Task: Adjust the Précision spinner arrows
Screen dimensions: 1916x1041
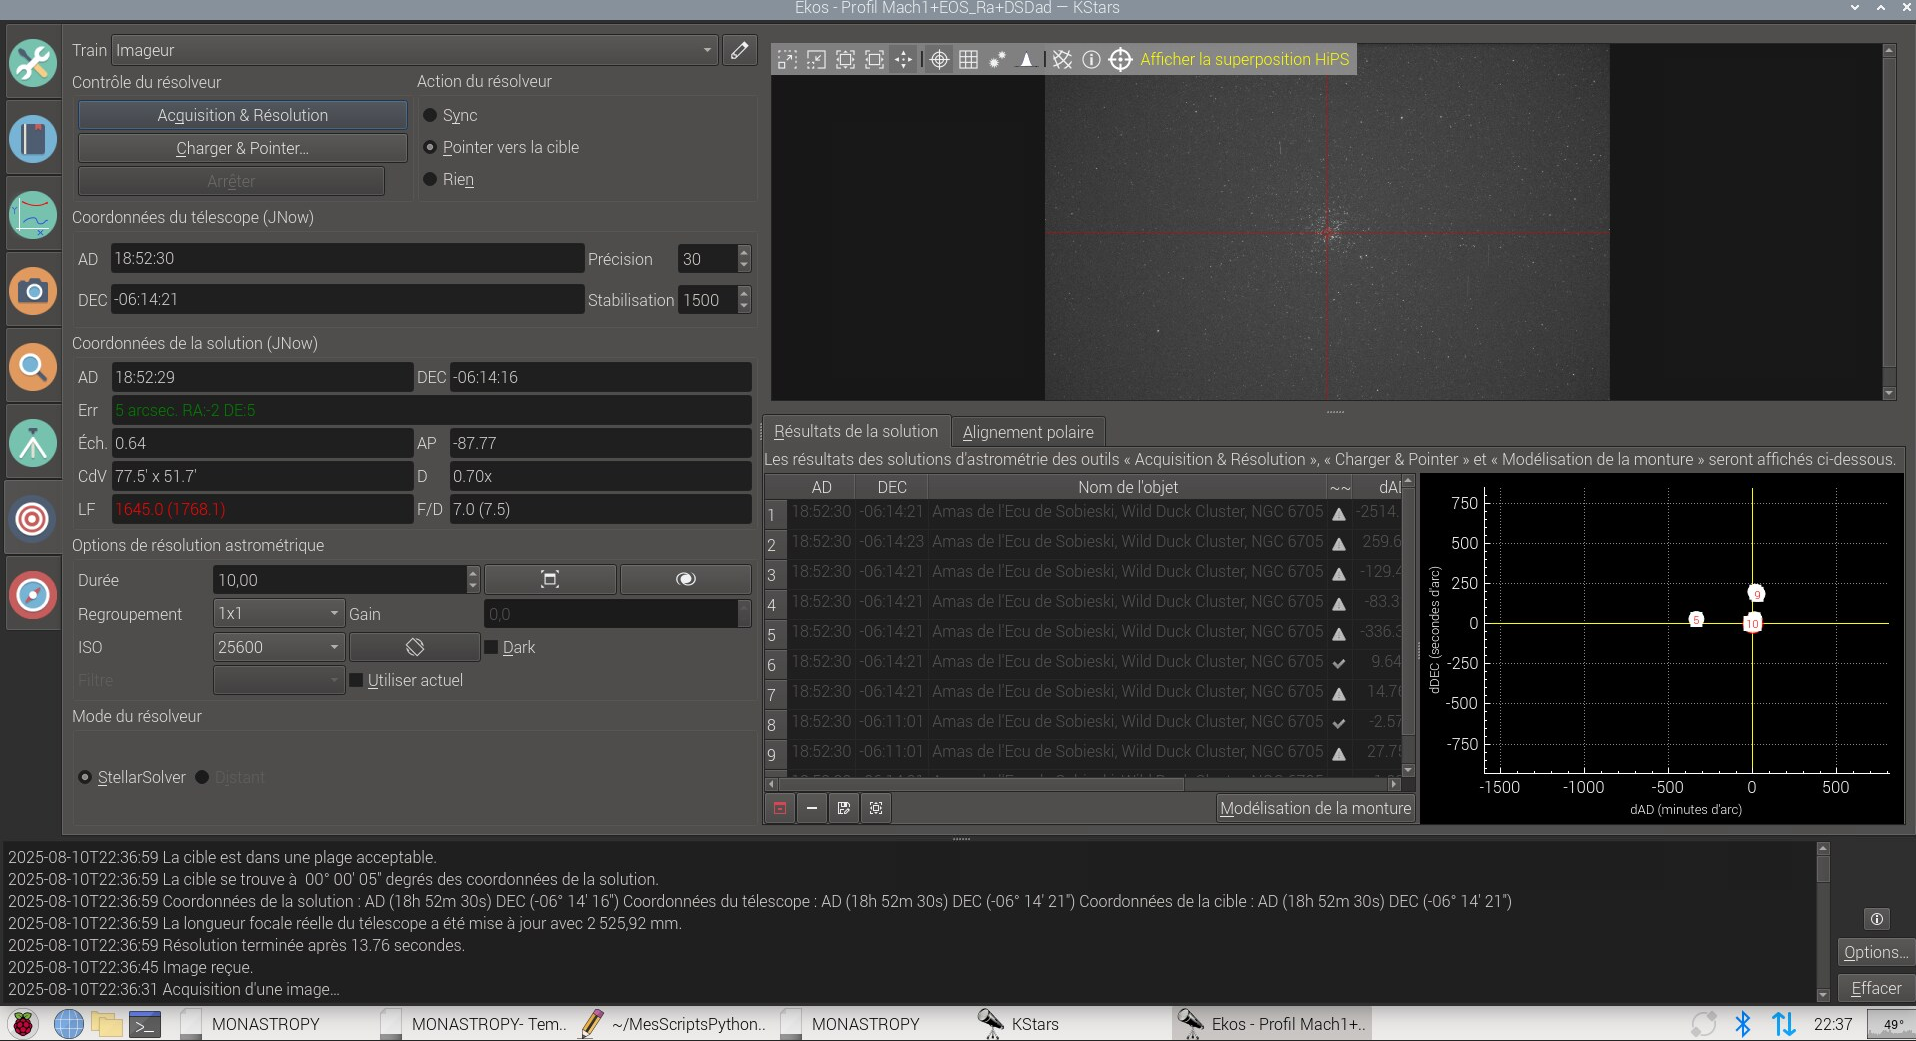Action: [743, 258]
